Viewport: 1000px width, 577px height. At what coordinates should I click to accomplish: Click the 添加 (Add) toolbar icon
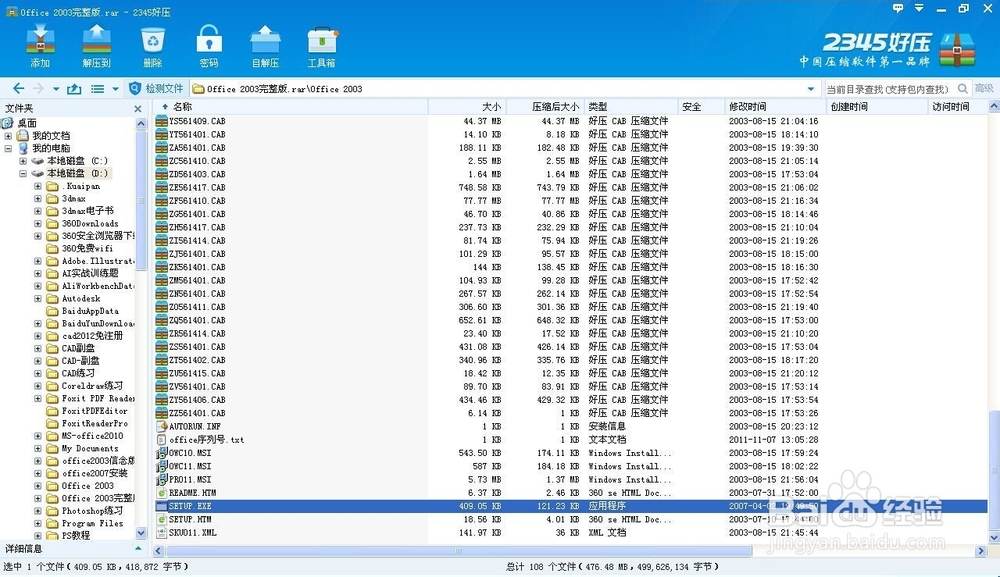coord(40,45)
